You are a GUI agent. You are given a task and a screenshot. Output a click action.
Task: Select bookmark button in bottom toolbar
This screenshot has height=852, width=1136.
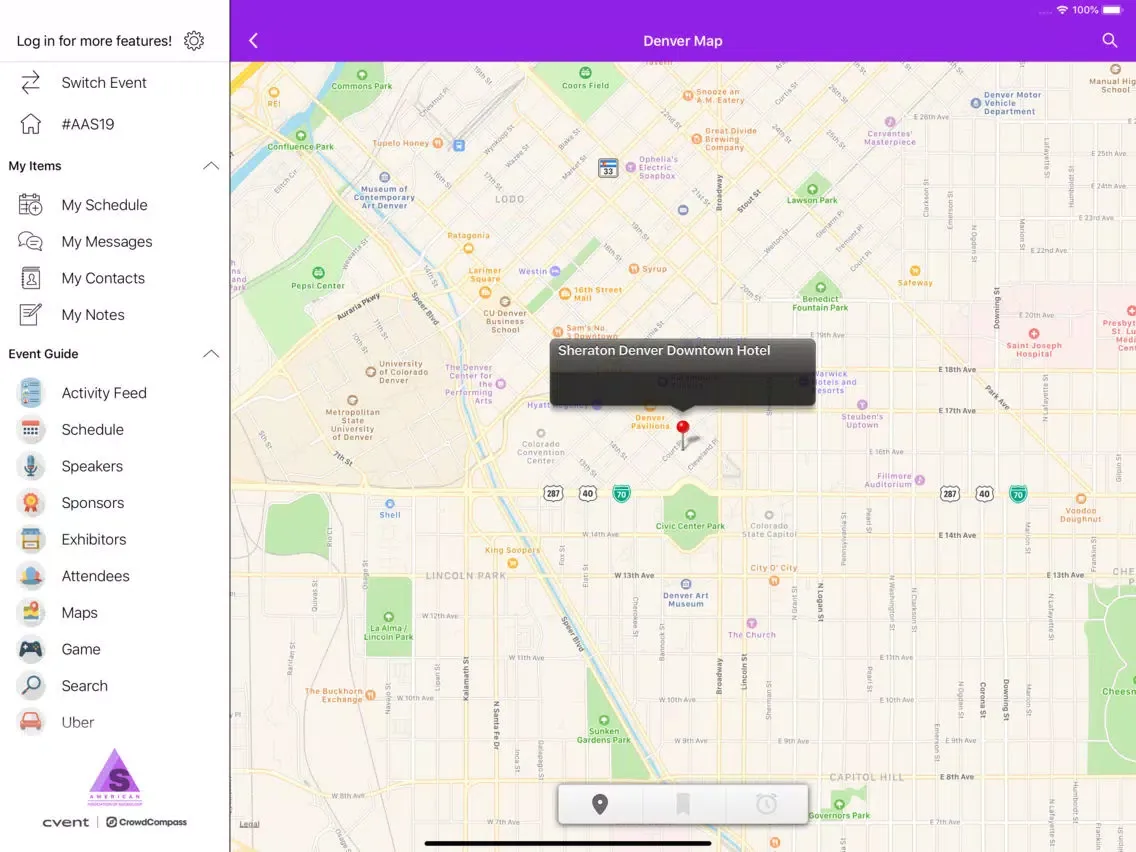pyautogui.click(x=682, y=804)
